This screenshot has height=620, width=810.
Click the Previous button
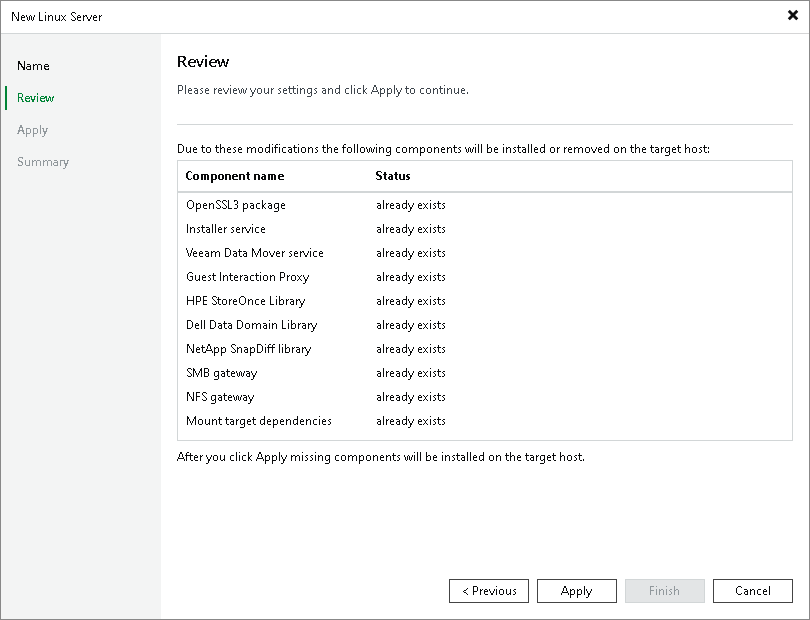(488, 590)
